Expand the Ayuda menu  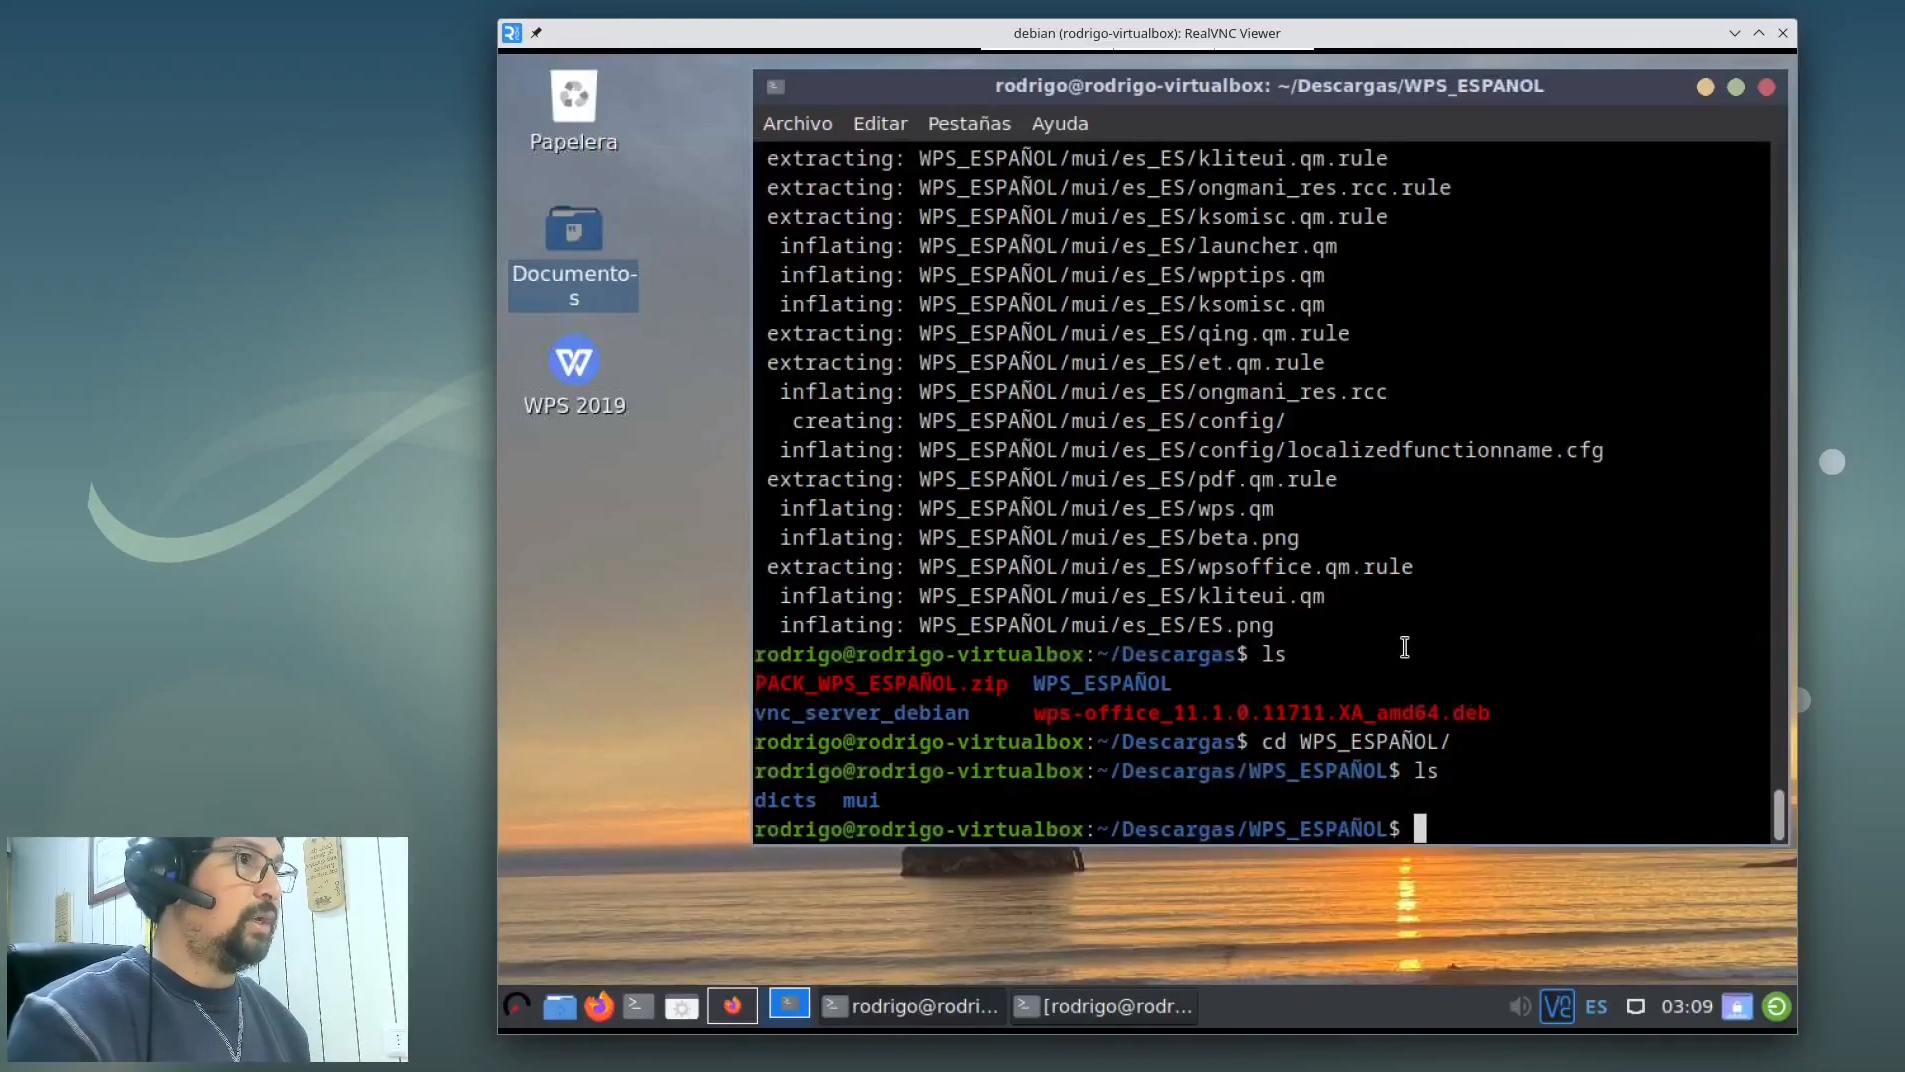(x=1059, y=124)
